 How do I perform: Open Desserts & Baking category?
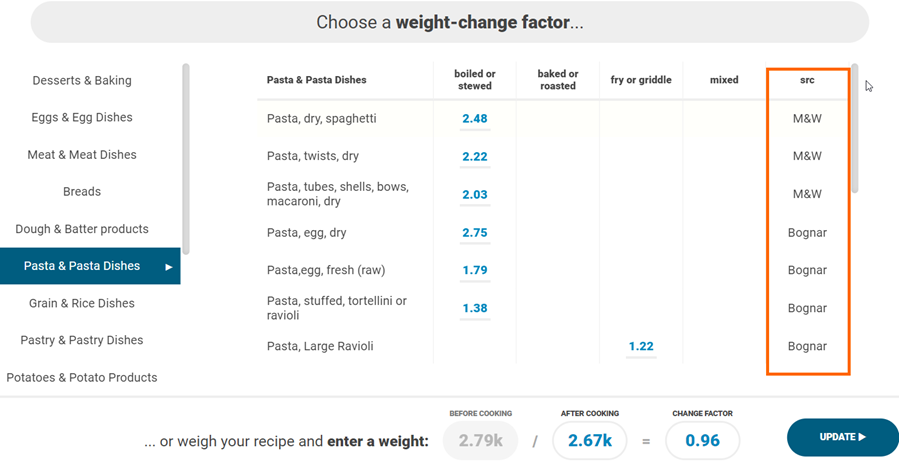[82, 80]
